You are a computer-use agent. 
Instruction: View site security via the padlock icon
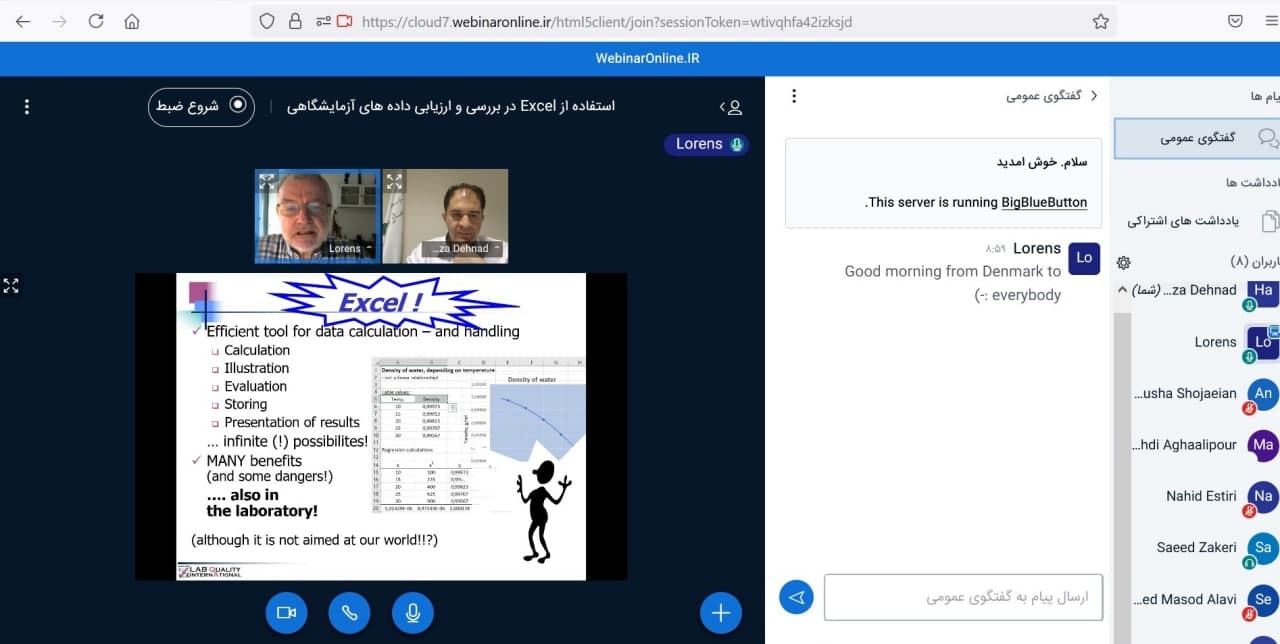pyautogui.click(x=294, y=21)
